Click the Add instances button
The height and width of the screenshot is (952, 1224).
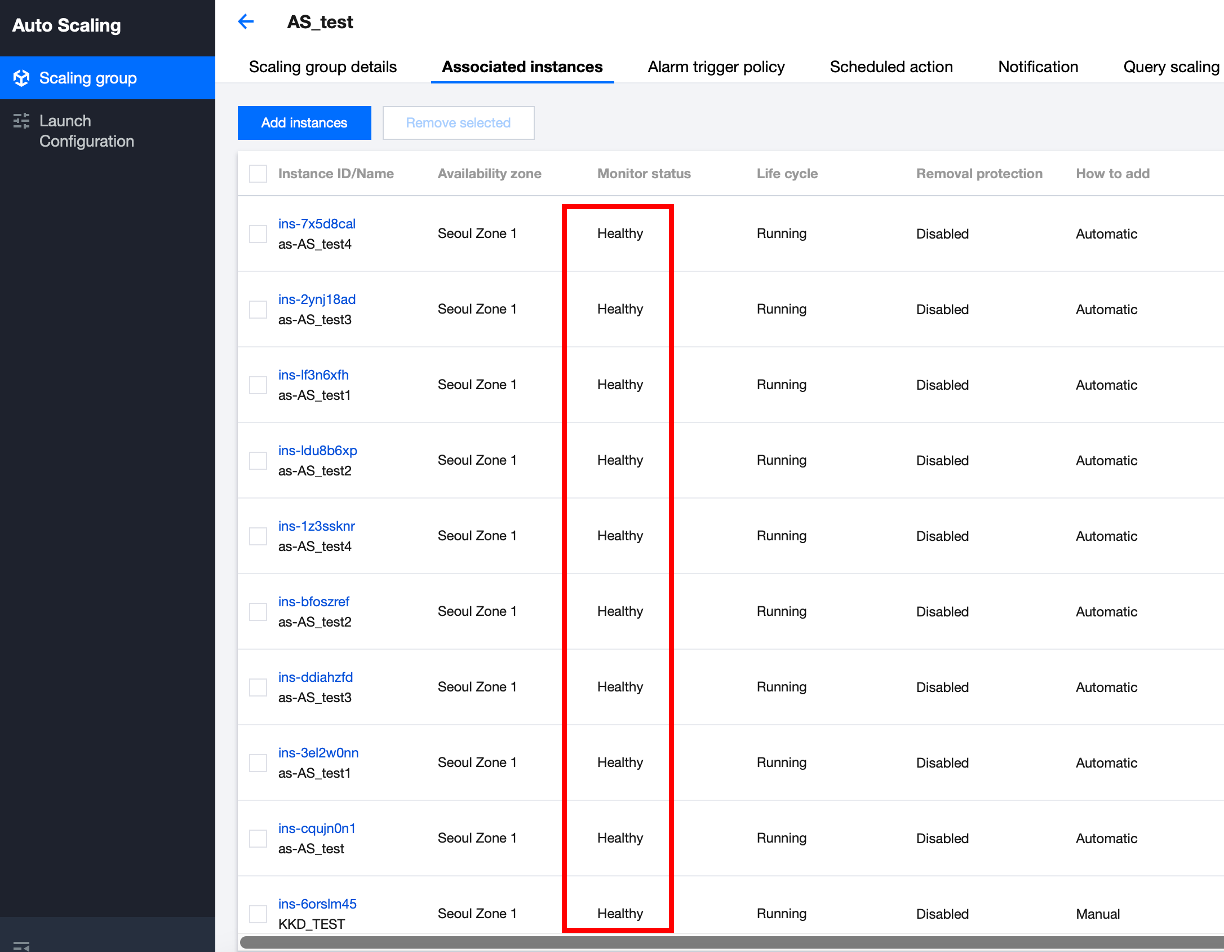coord(304,123)
